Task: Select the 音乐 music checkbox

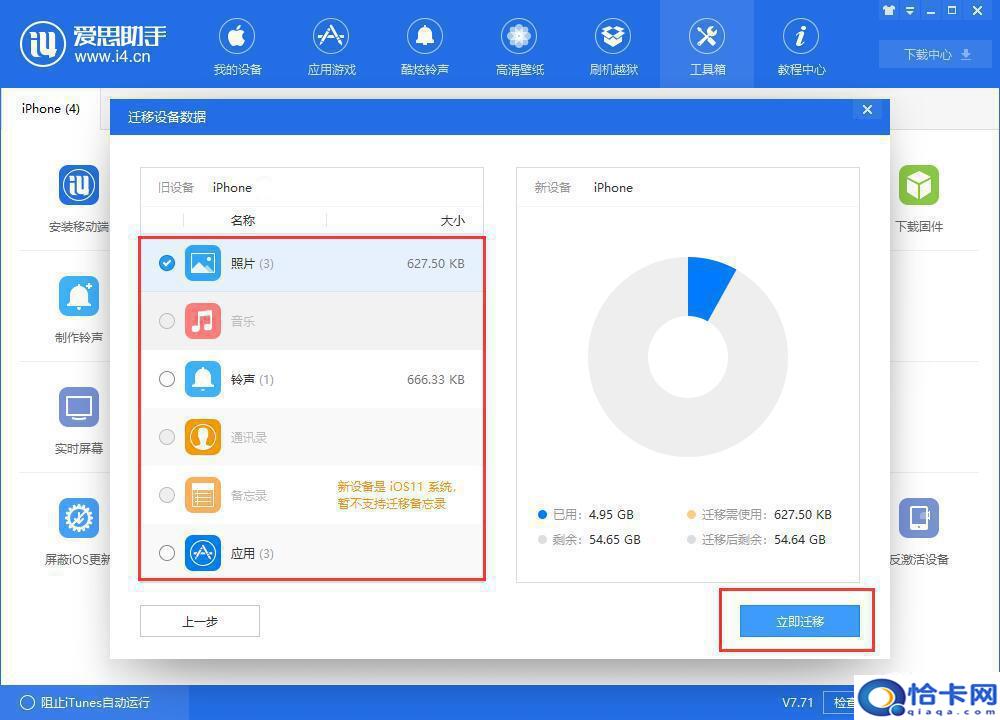Action: 166,321
